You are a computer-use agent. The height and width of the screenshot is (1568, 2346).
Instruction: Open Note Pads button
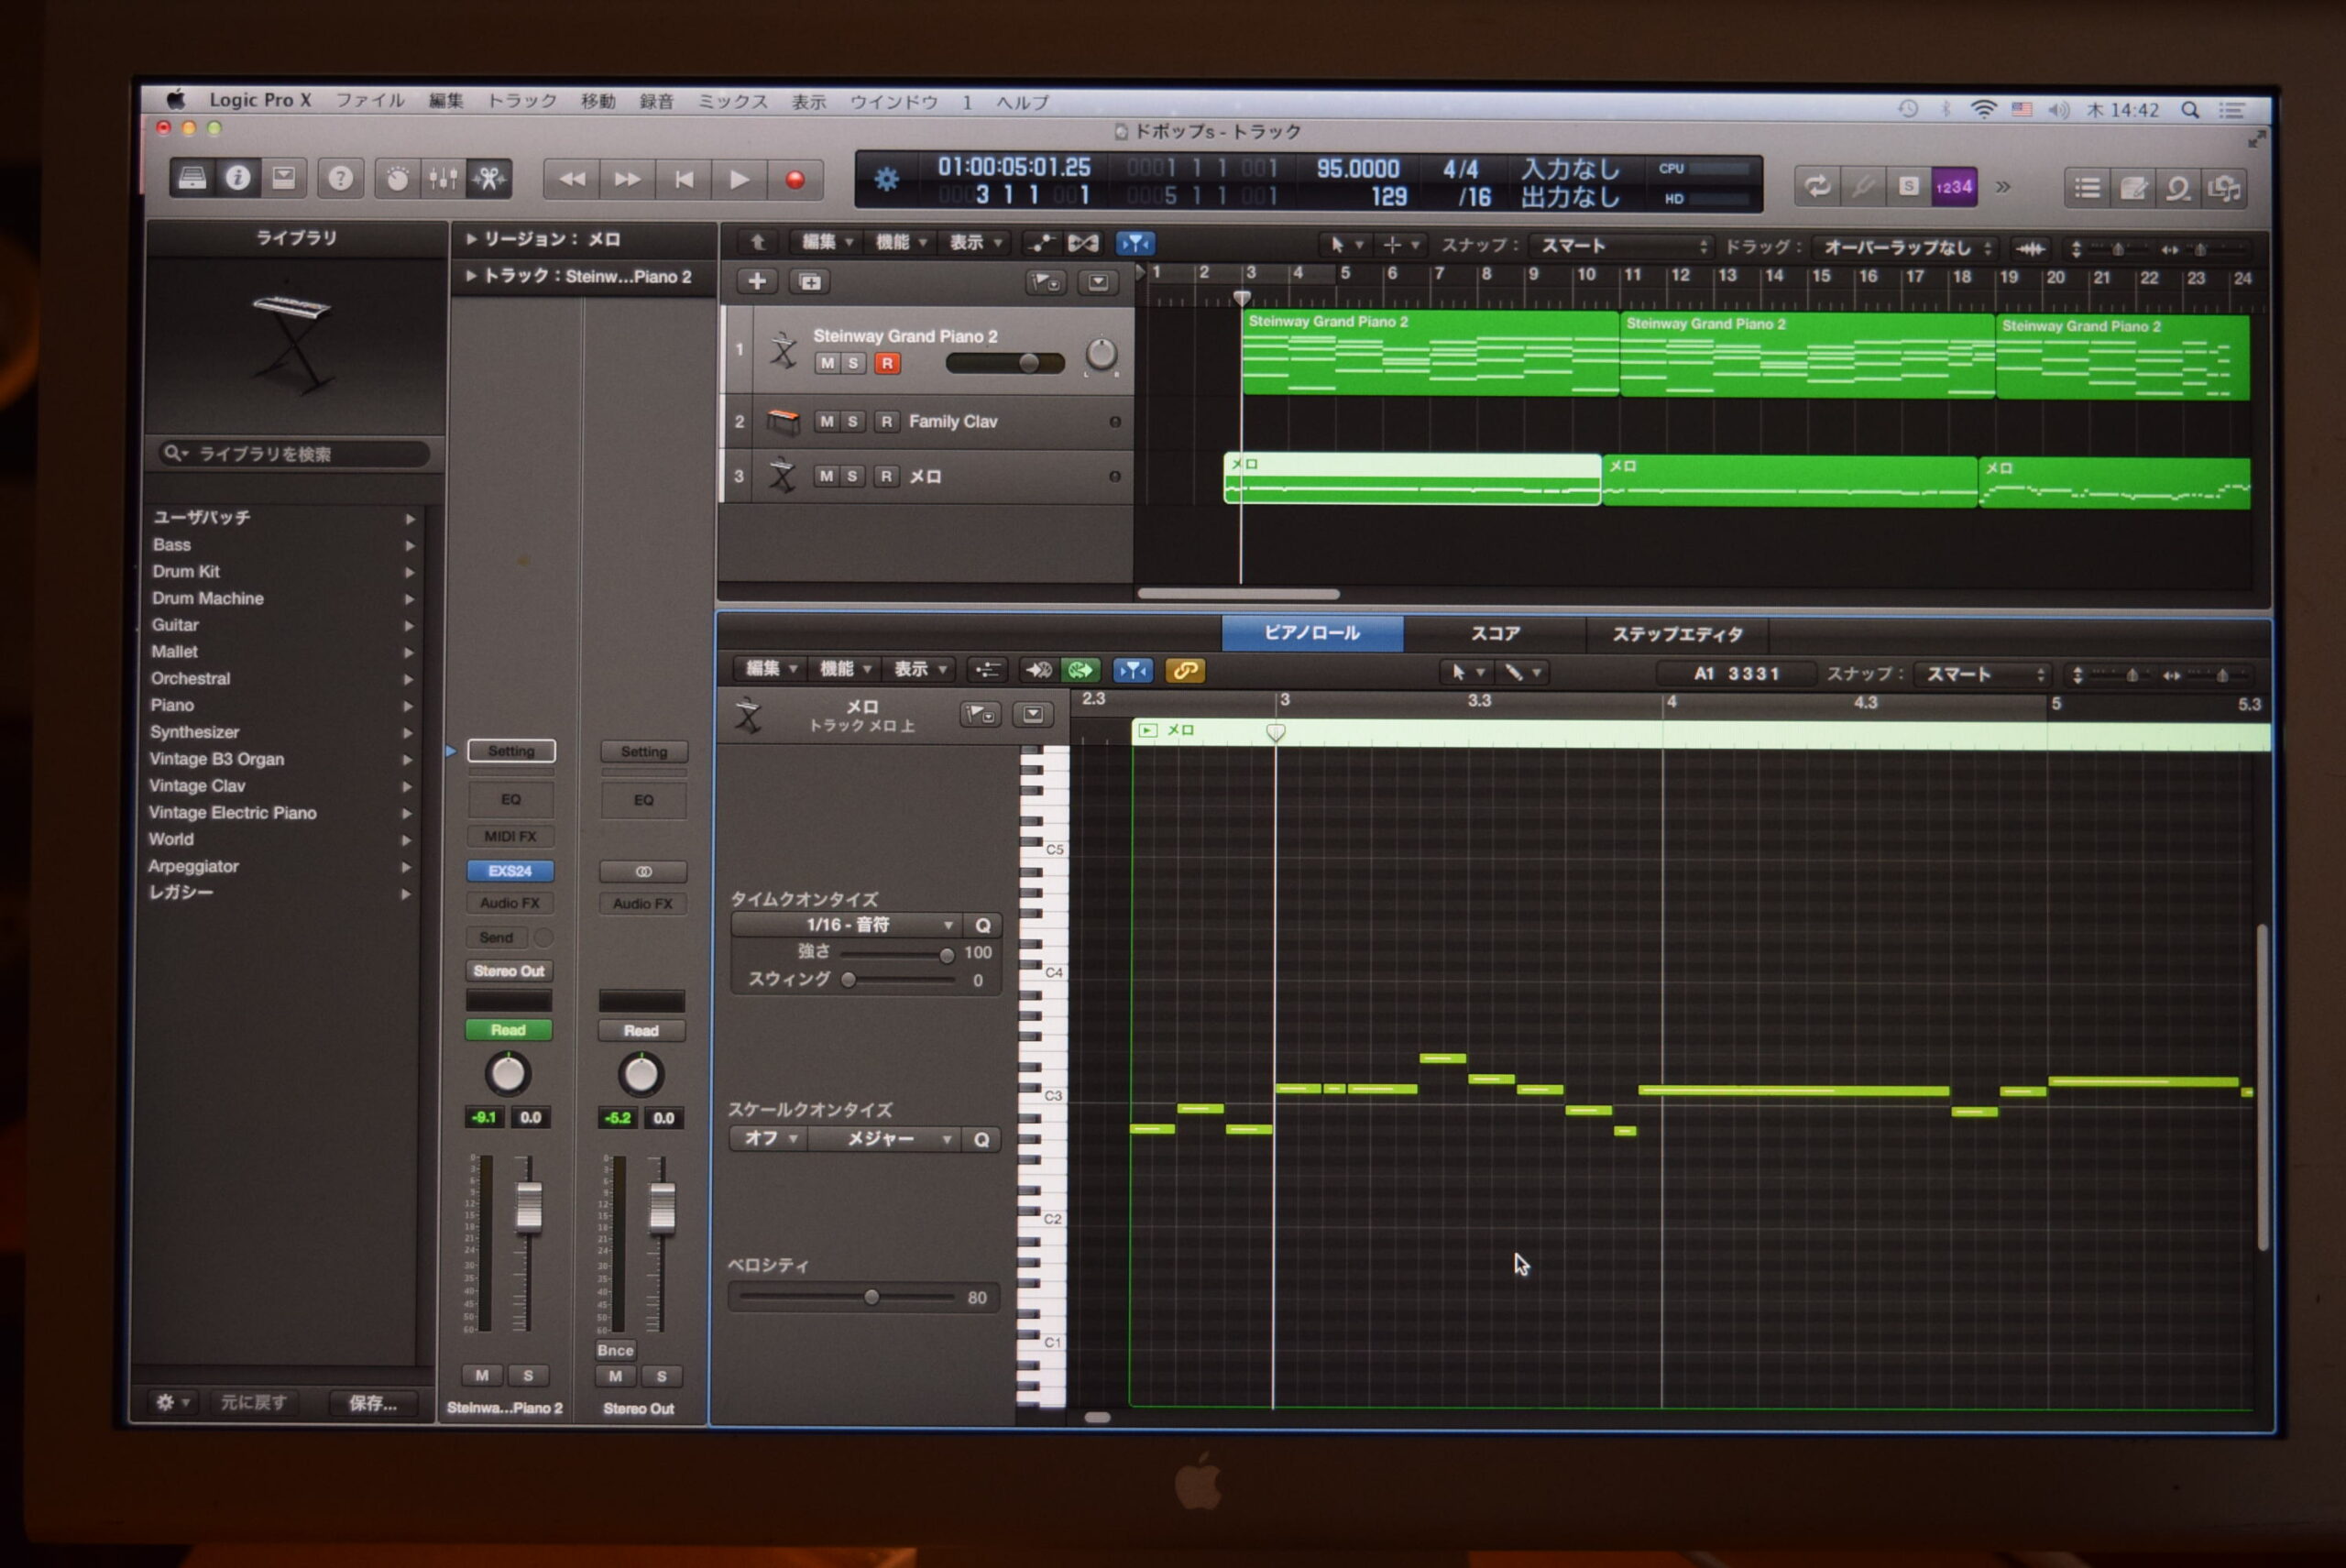[x=2132, y=188]
